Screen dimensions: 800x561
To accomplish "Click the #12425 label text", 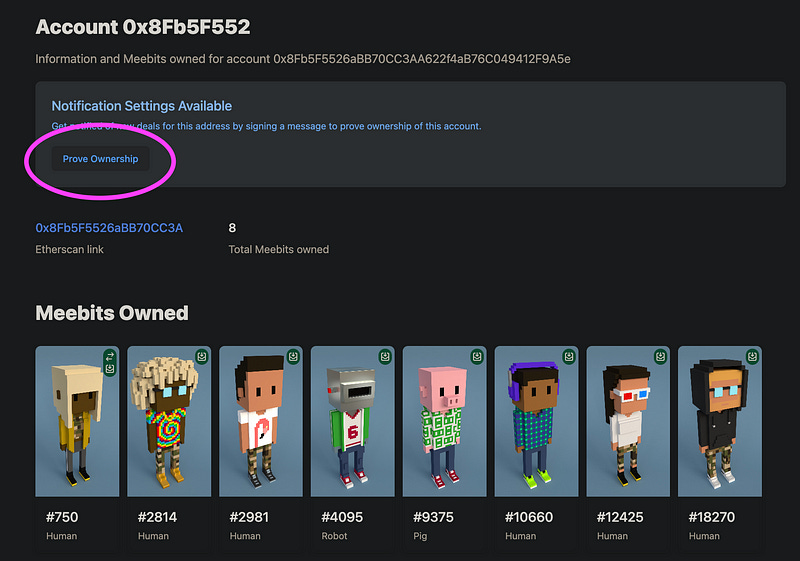I will pyautogui.click(x=620, y=517).
